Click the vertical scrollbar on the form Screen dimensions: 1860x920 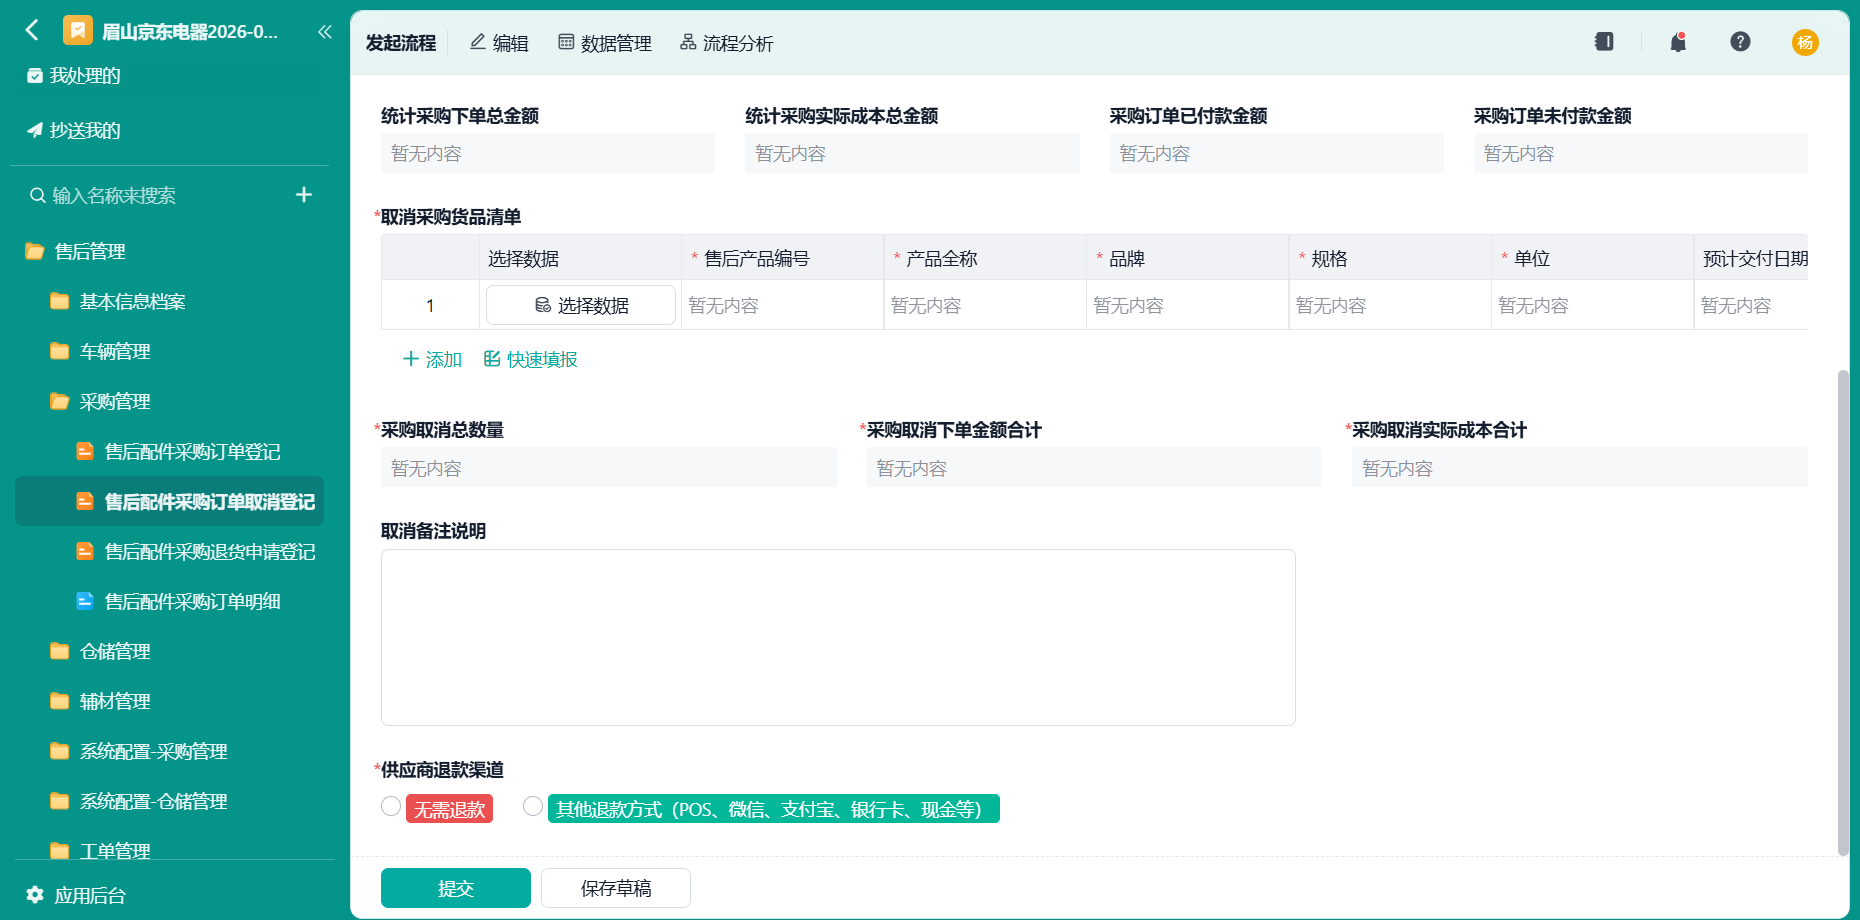pos(1843,612)
